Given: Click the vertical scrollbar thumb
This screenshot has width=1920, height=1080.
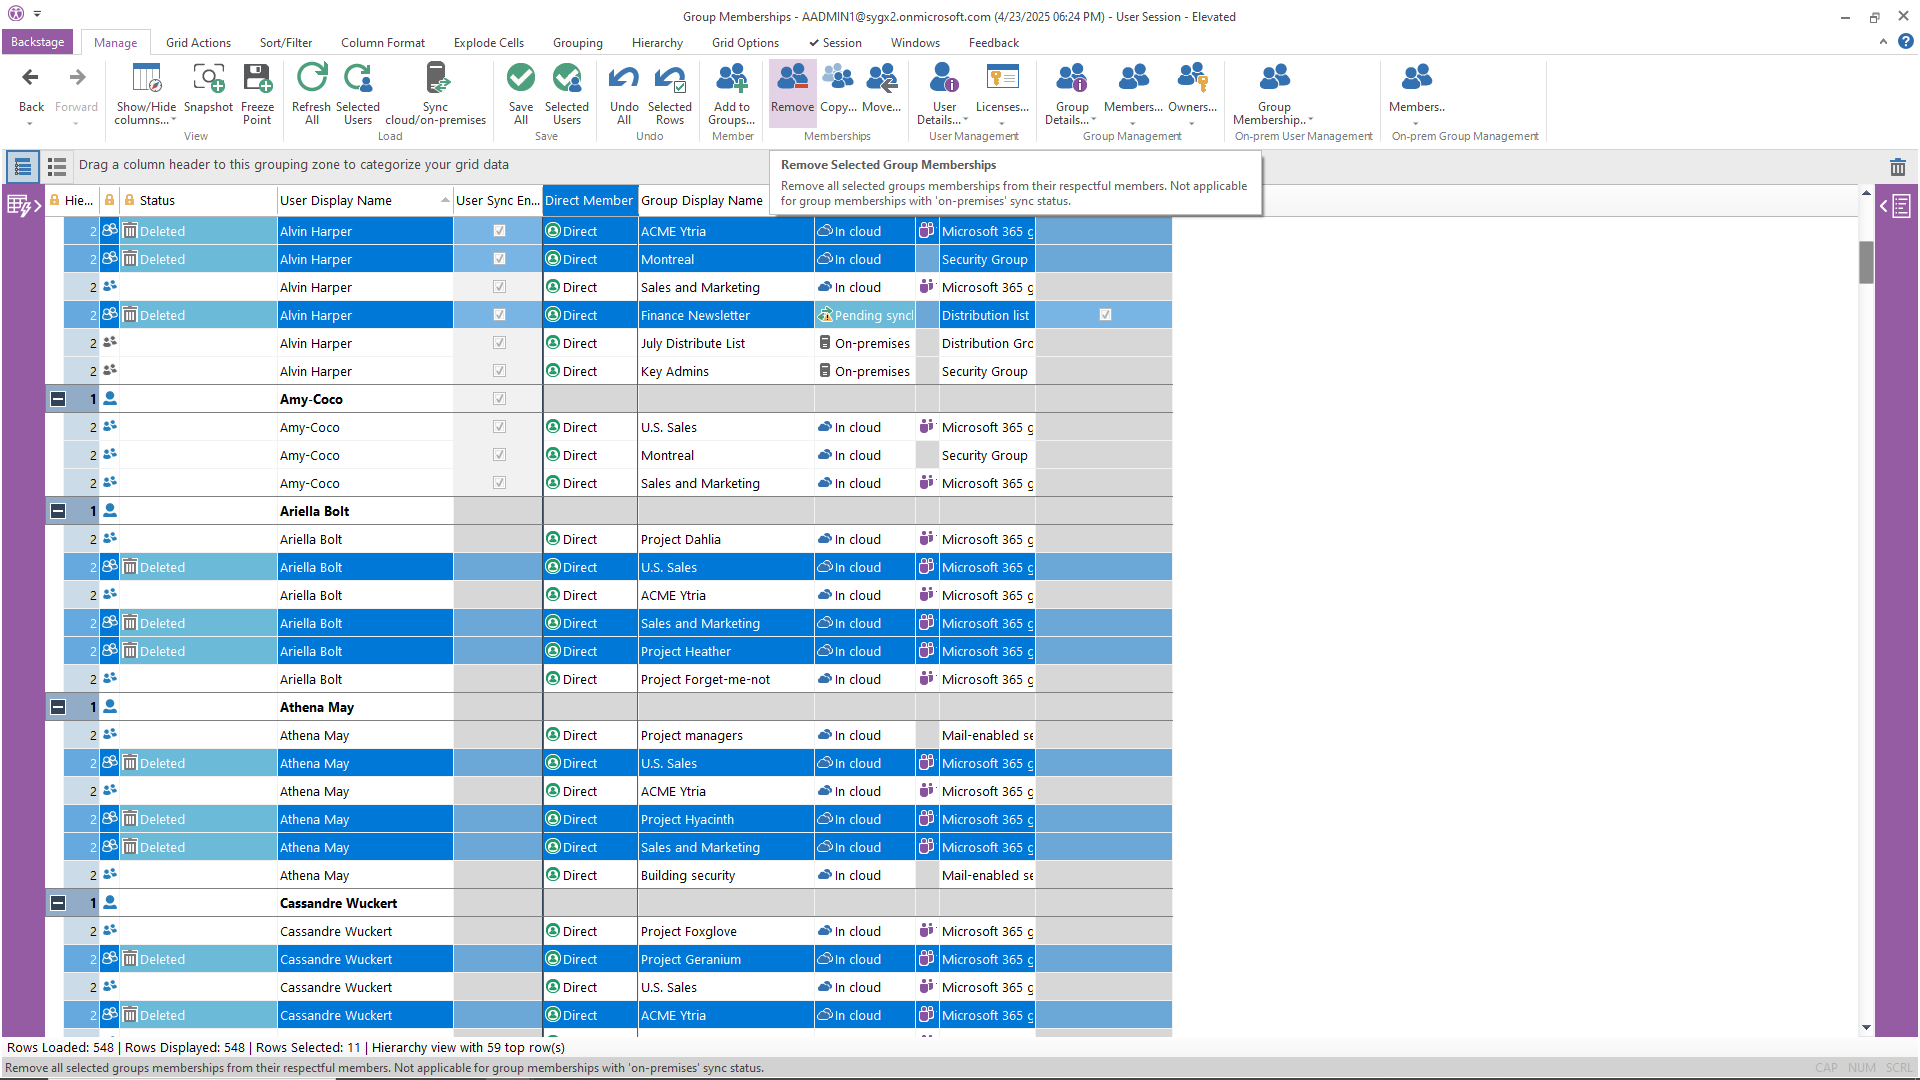Looking at the screenshot, I should tap(1866, 262).
